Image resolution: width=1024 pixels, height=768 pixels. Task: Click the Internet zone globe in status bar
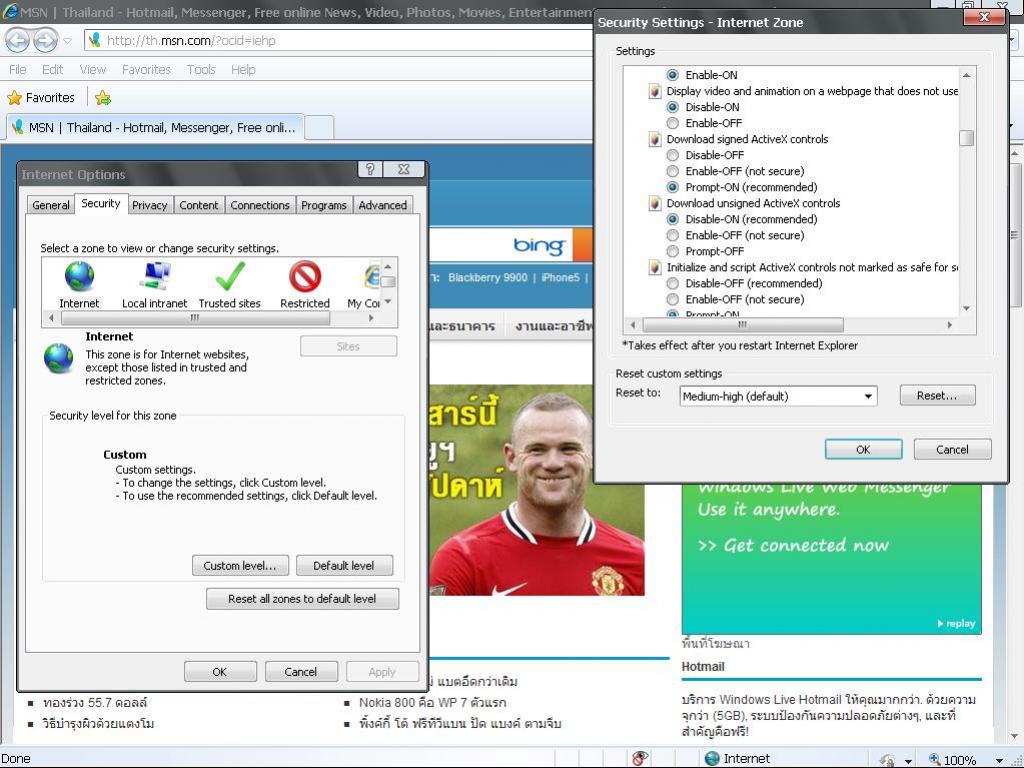(x=712, y=758)
